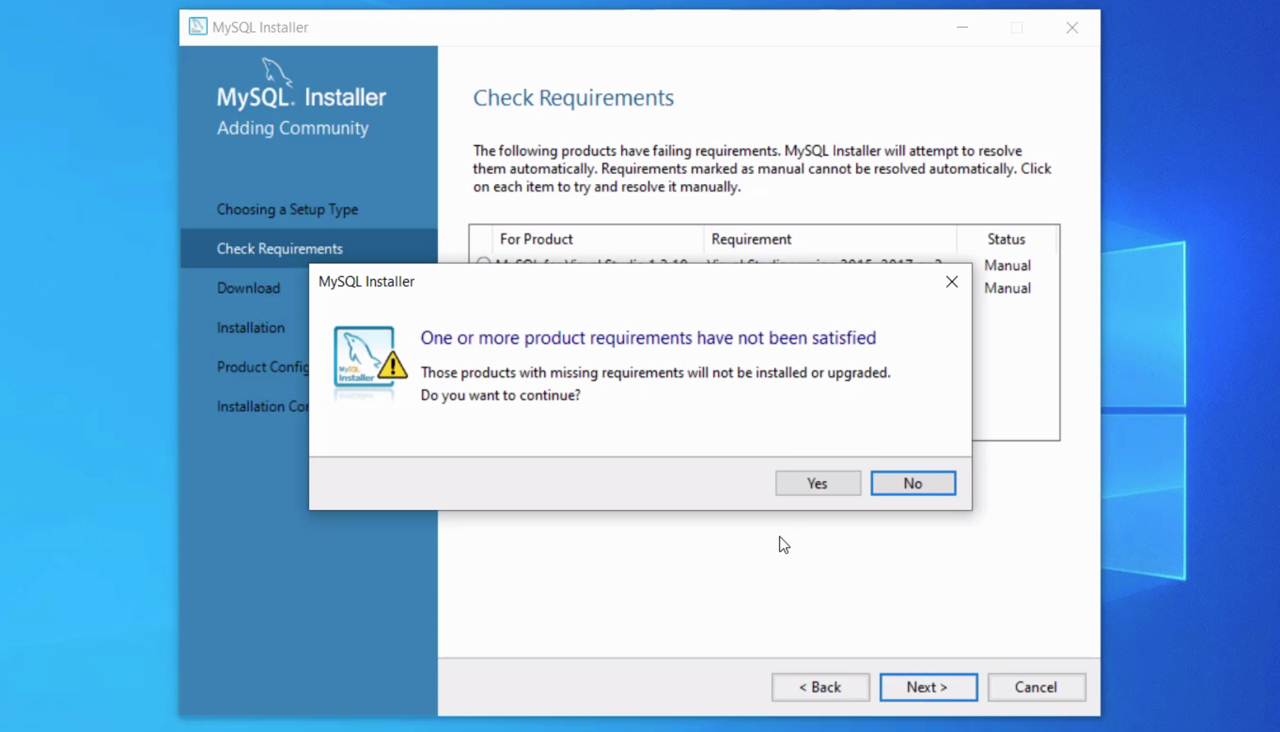Go back with the Back button
The height and width of the screenshot is (732, 1280).
tap(820, 687)
